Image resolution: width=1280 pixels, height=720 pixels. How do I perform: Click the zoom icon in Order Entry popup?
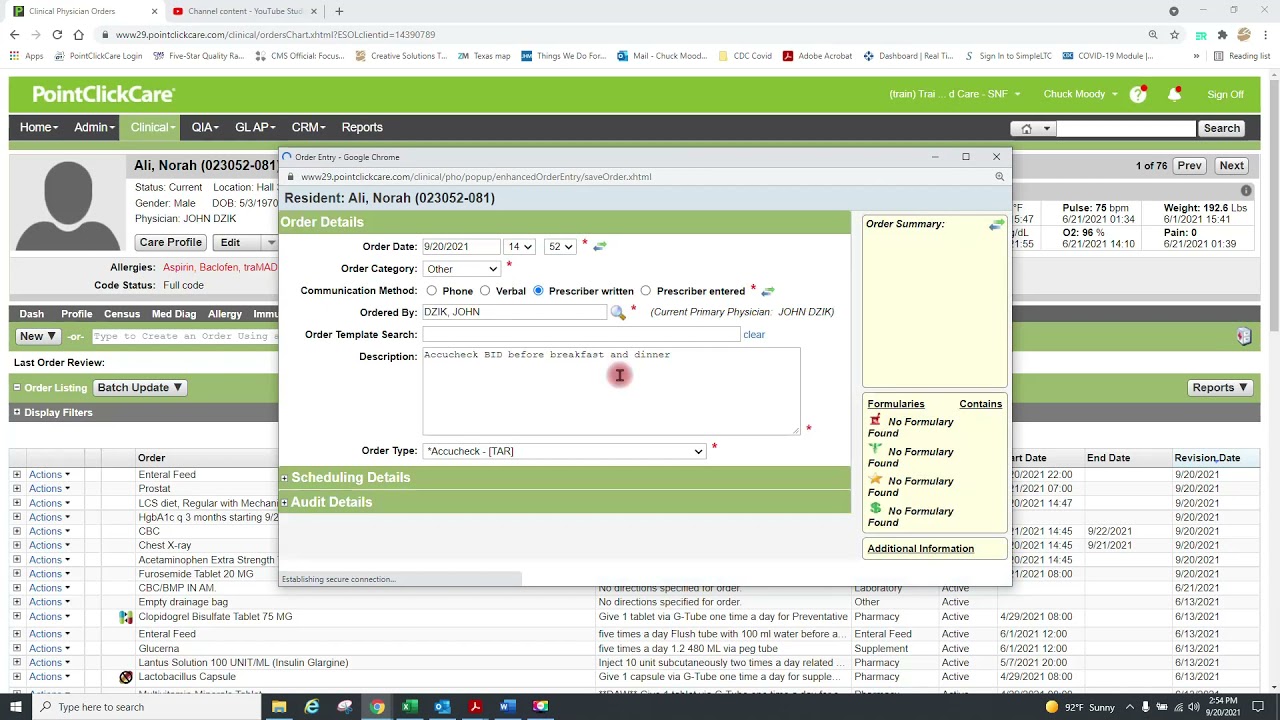(x=999, y=177)
